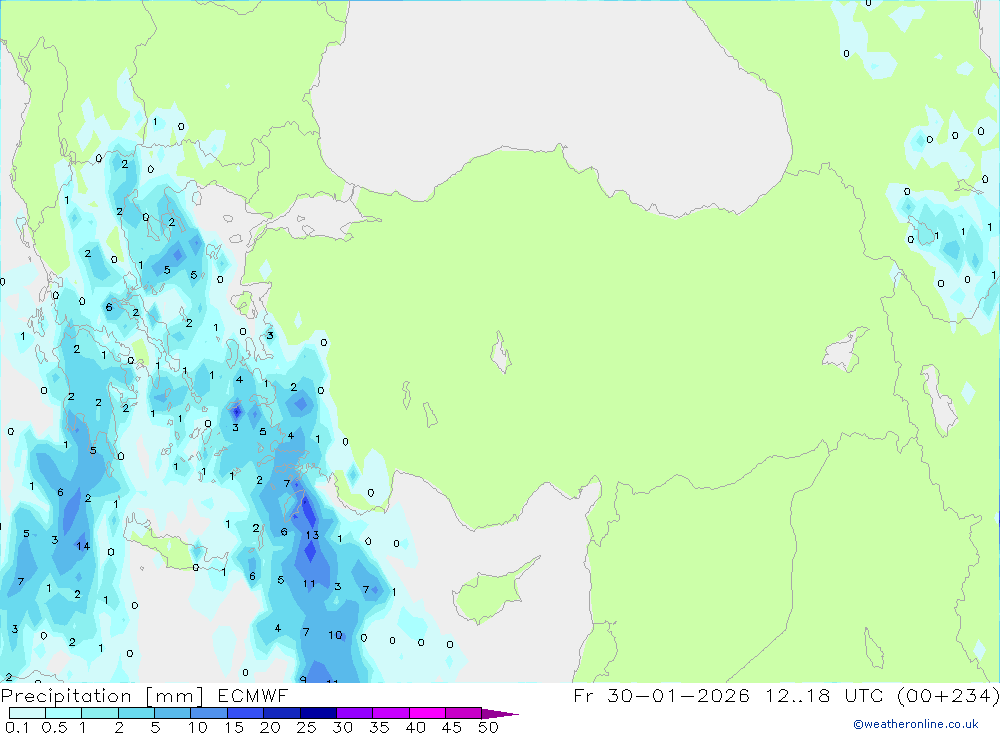This screenshot has height=733, width=1000.
Task: Click the 'Precipitation [mm] ECMWF' title text
Action: tap(145, 695)
